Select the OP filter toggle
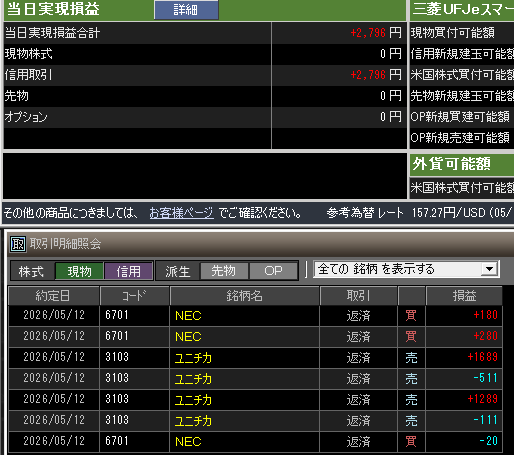The height and width of the screenshot is (455, 514). point(274,271)
